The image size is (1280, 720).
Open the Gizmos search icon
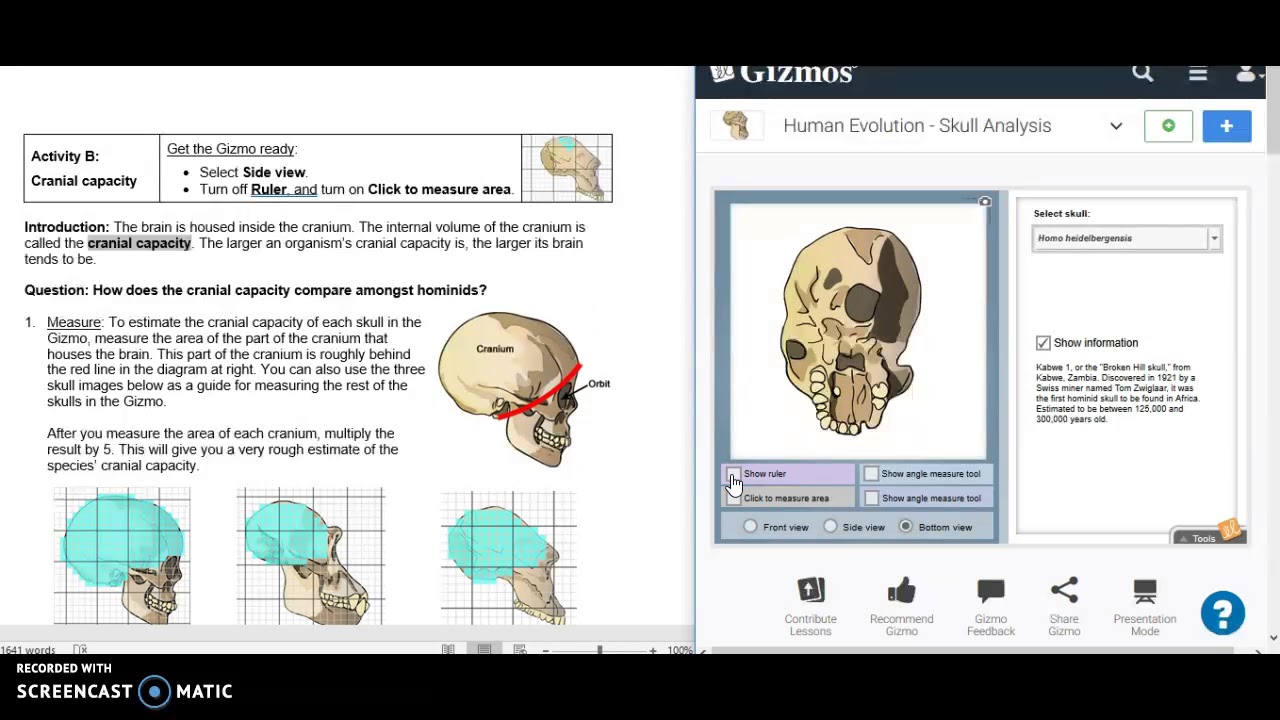click(1142, 73)
